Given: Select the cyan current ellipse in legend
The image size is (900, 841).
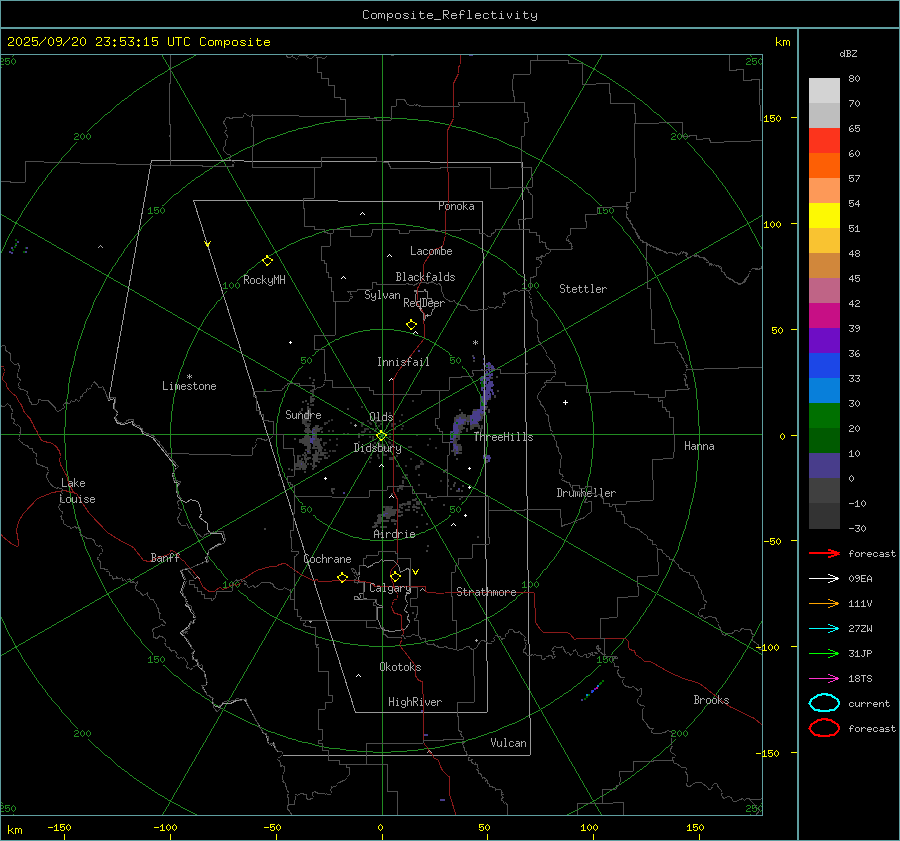Looking at the screenshot, I should [x=824, y=703].
